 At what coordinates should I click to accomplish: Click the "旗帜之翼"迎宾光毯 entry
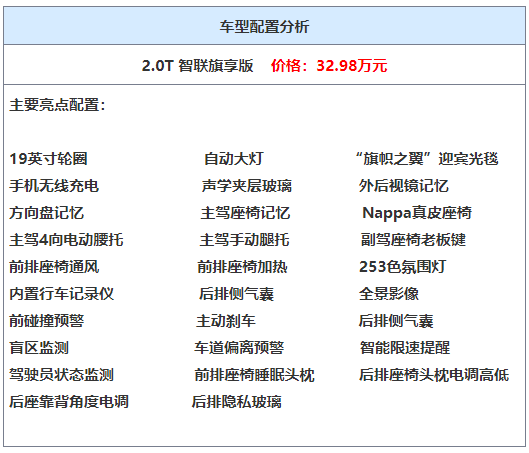click(x=427, y=159)
